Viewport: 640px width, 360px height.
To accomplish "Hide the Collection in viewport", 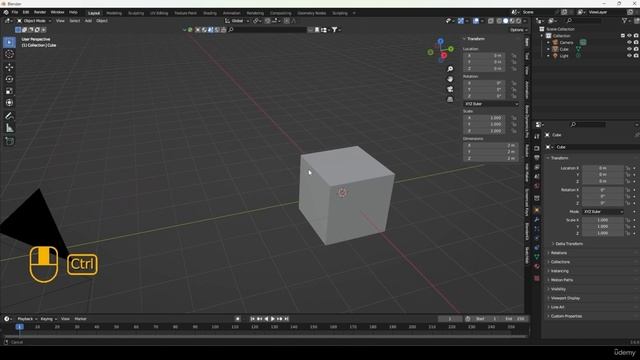I will point(629,36).
